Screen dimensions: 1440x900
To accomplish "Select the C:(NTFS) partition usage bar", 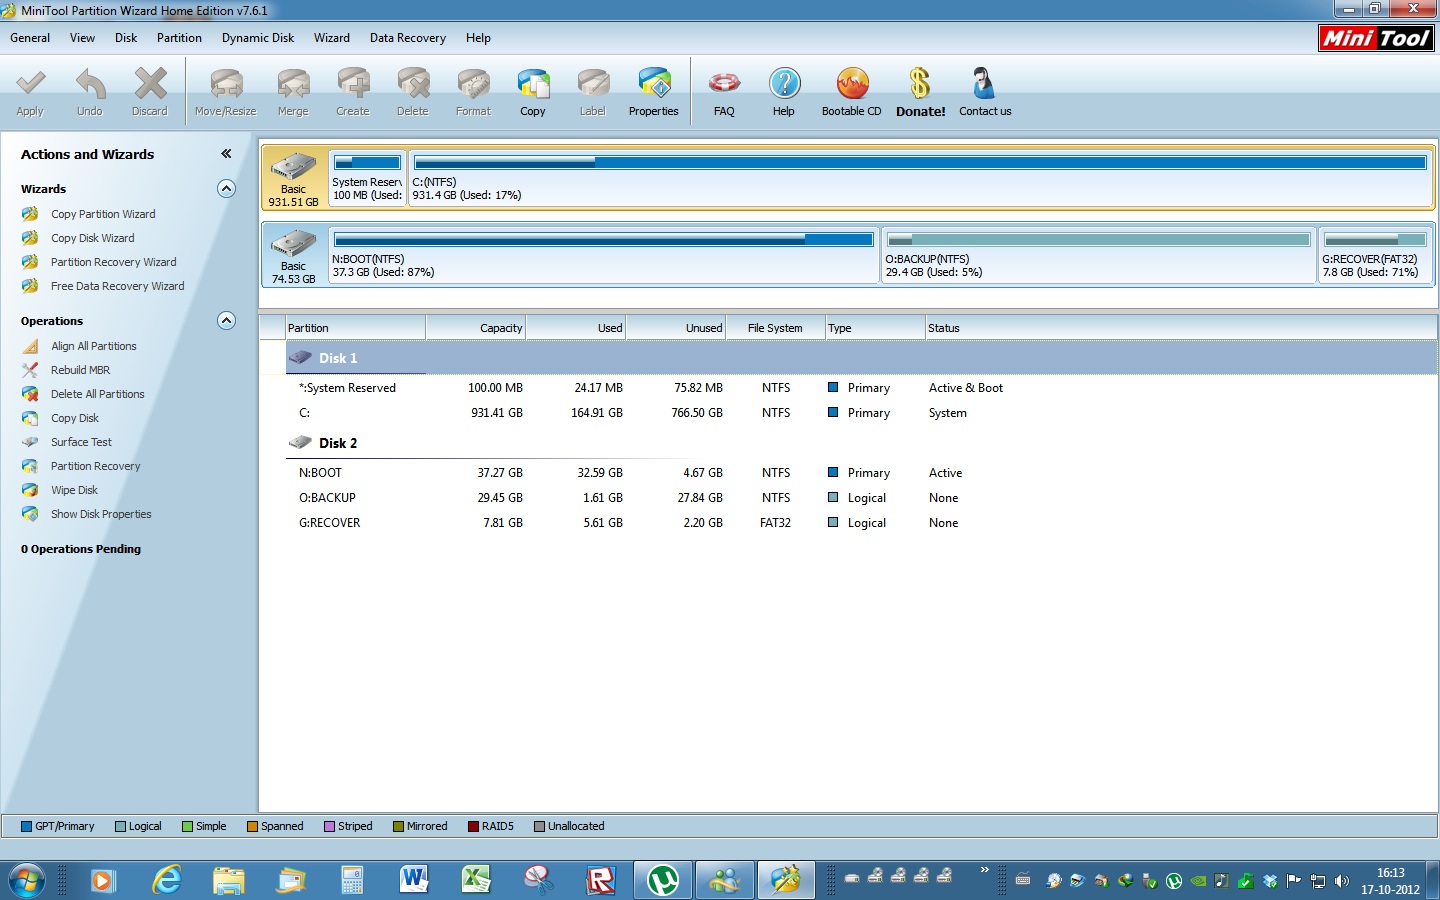I will (x=920, y=162).
